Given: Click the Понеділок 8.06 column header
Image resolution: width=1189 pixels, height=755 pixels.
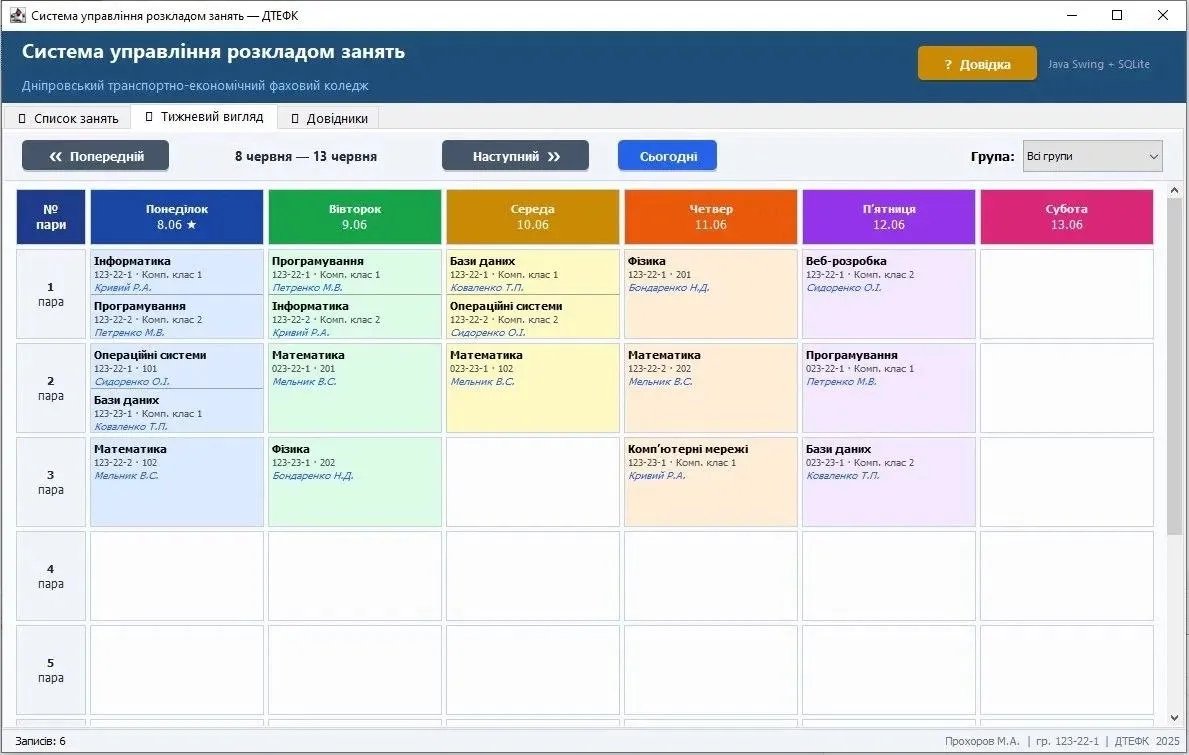Looking at the screenshot, I should click(177, 217).
